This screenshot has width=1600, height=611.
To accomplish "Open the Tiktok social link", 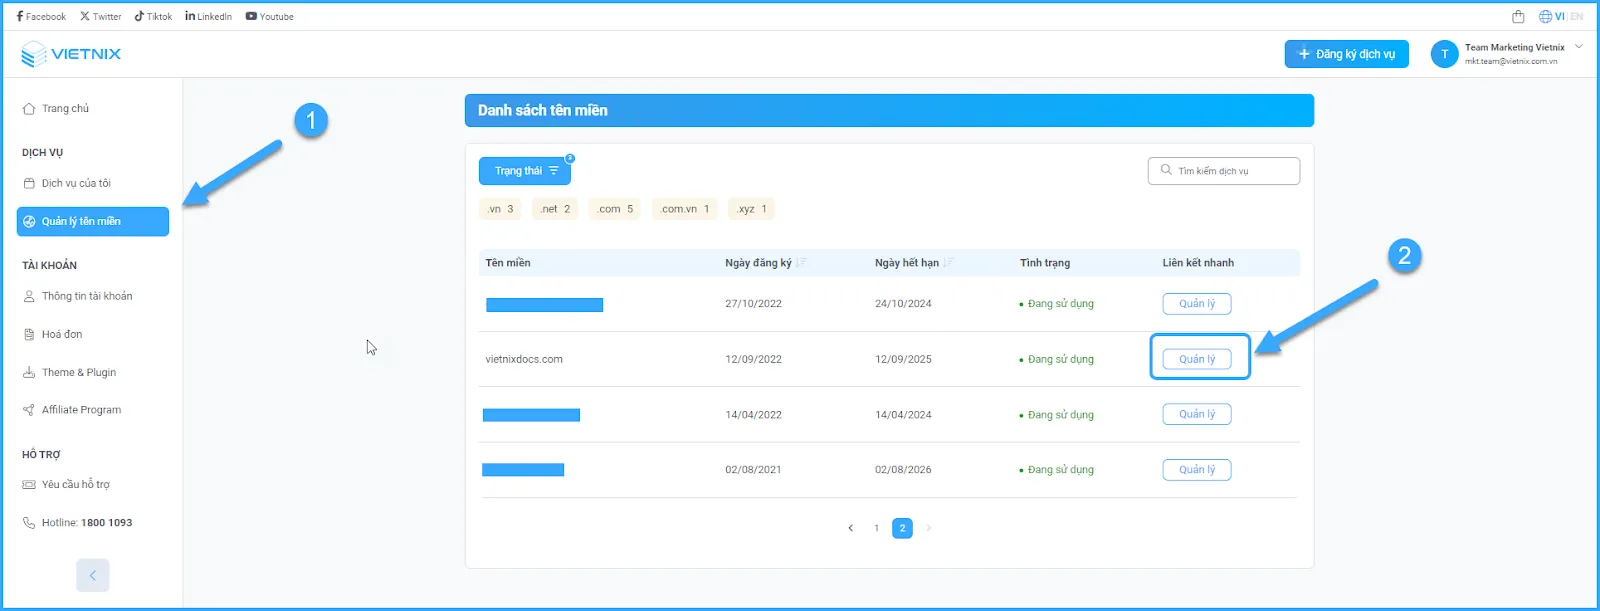I will coord(153,16).
